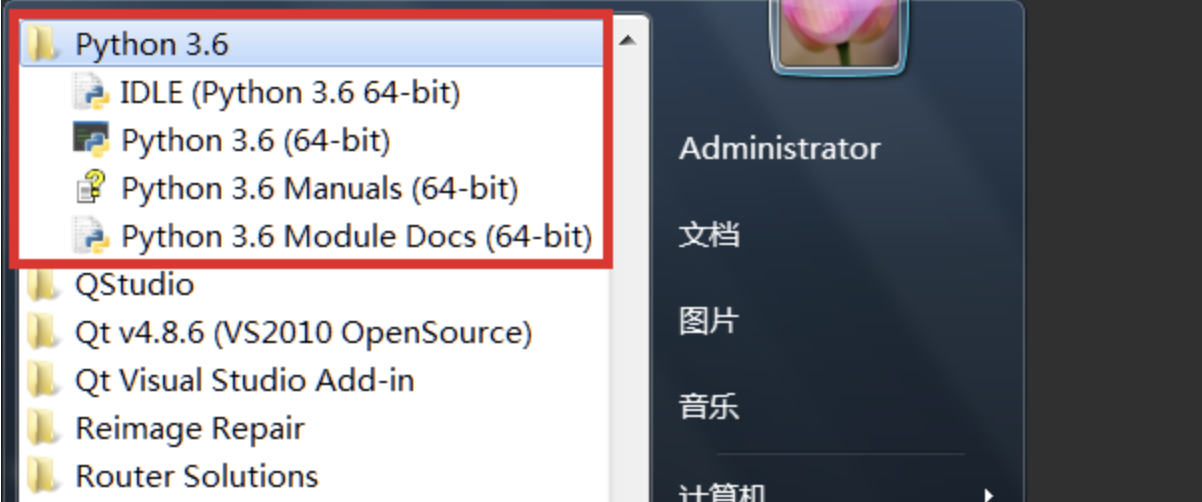Click the Router Solutions folder icon
The width and height of the screenshot is (1202, 502).
point(43,475)
